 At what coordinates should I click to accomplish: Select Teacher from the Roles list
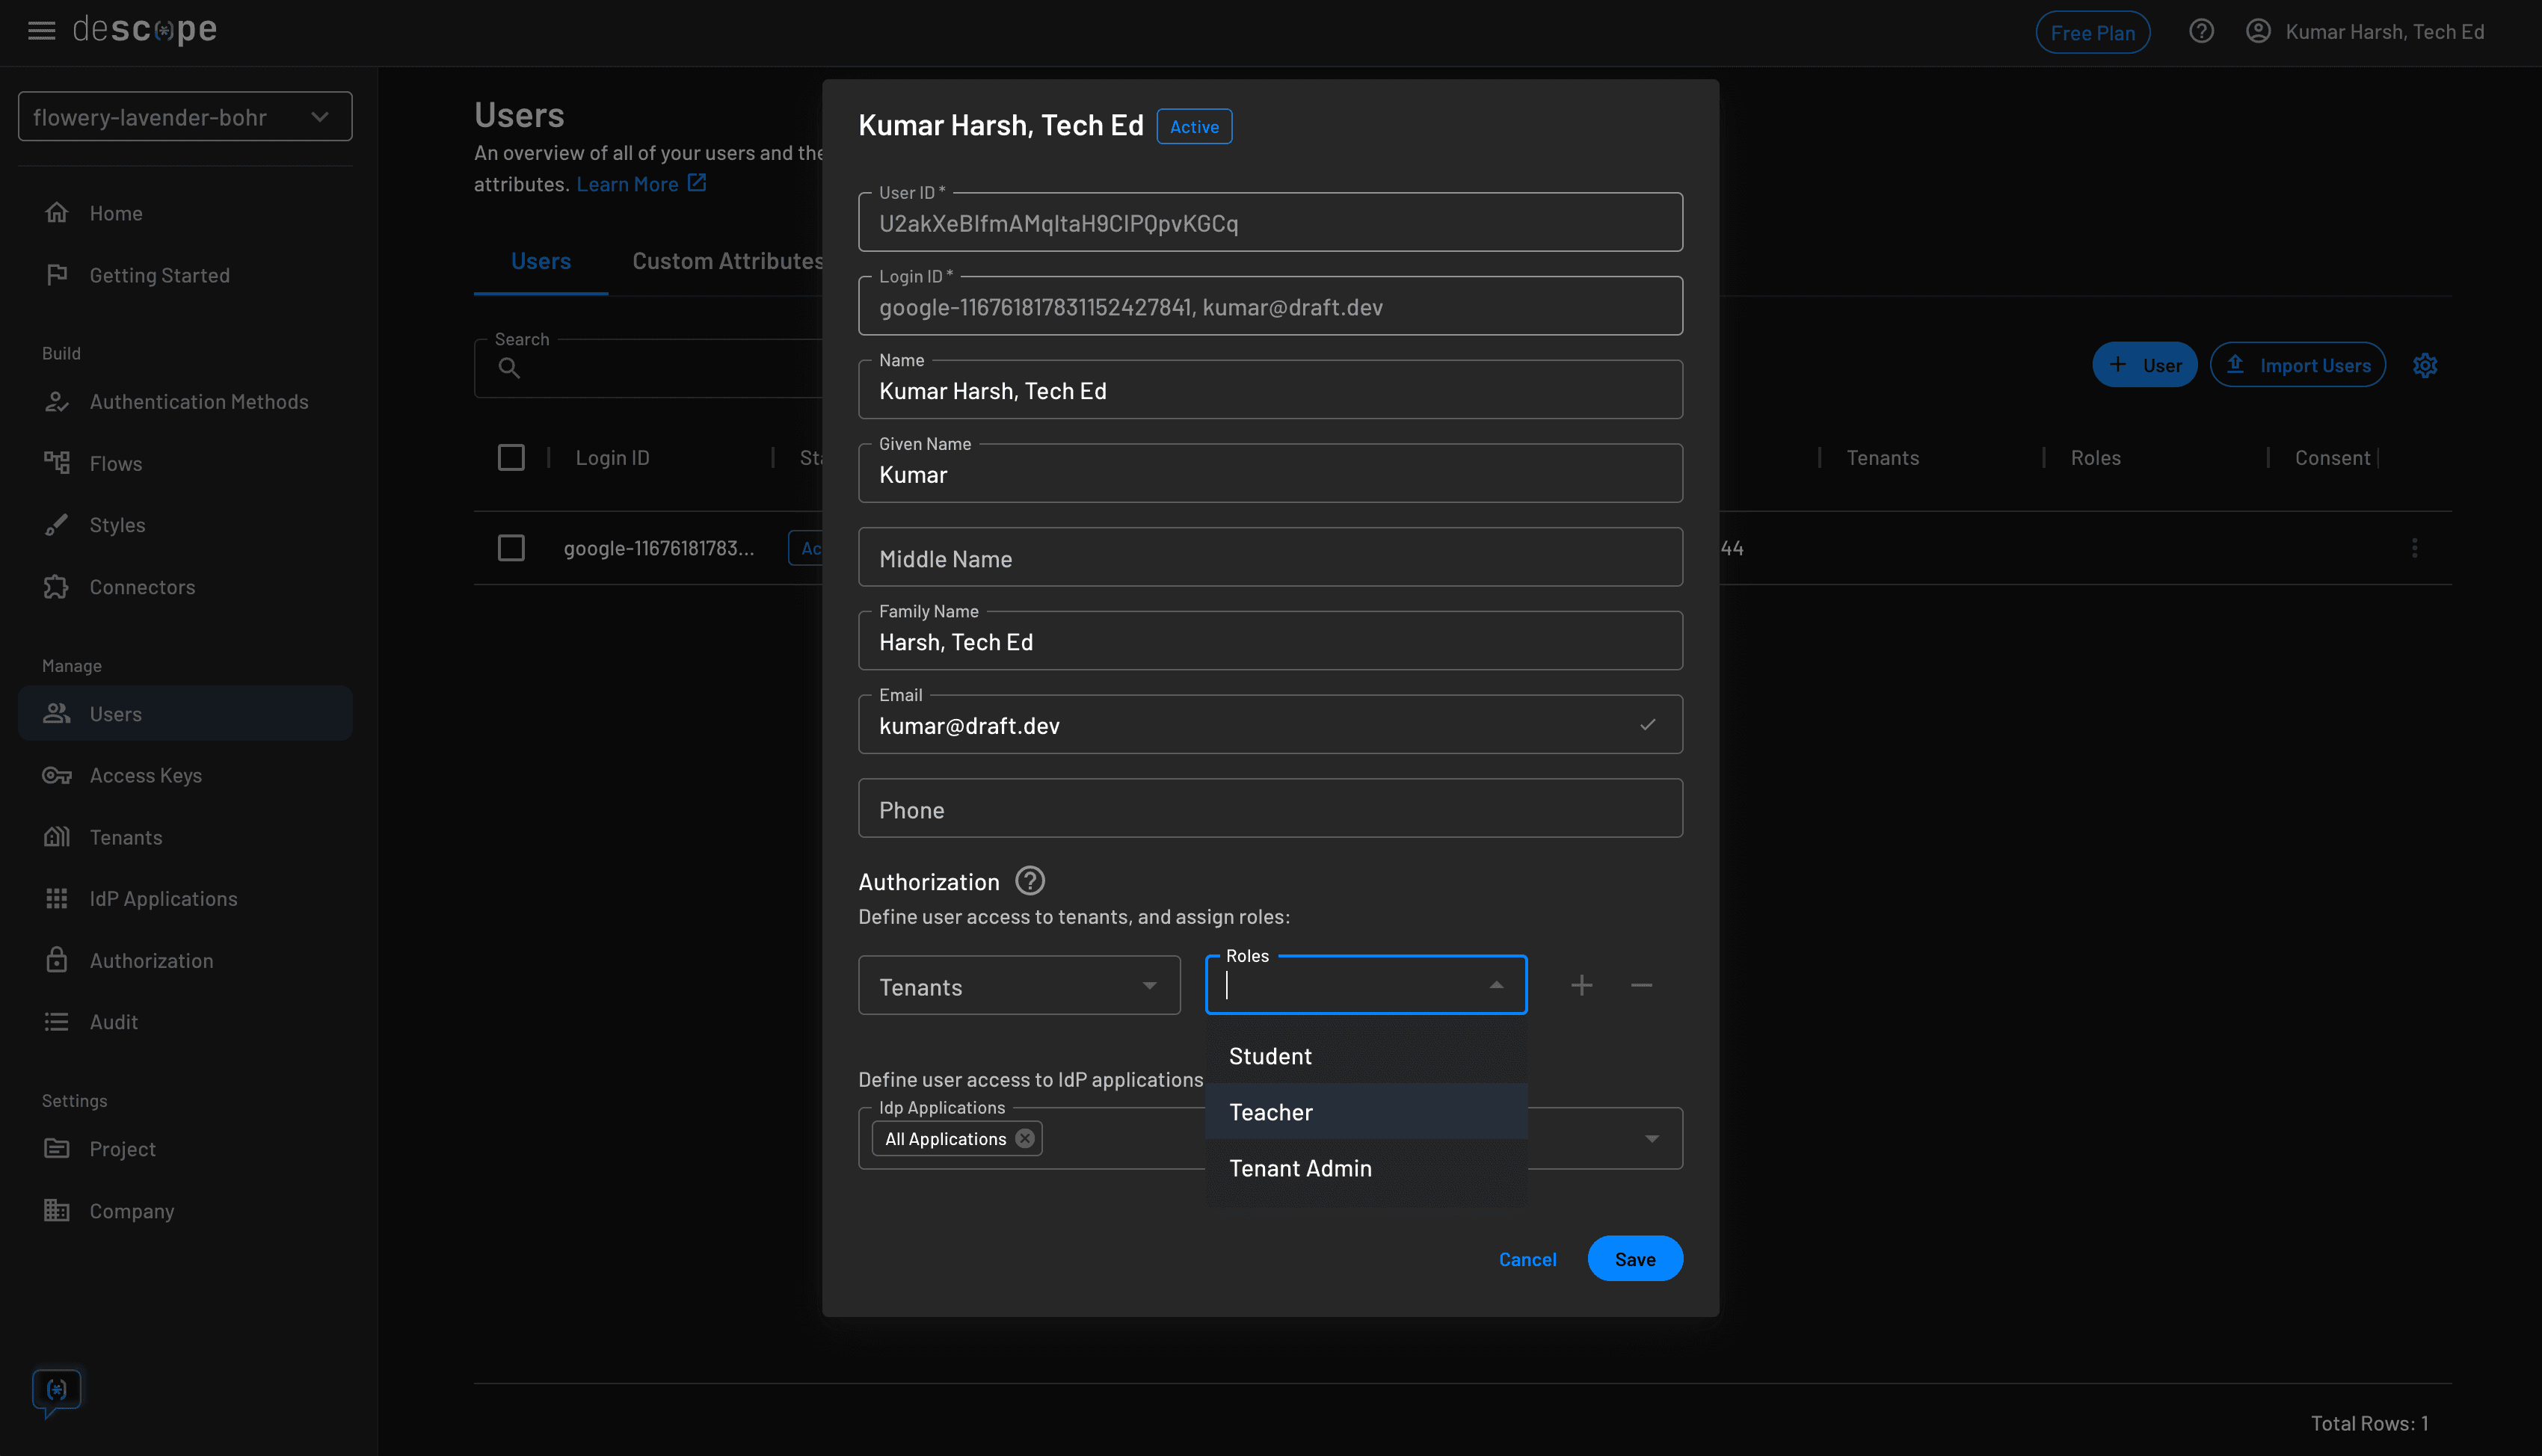point(1270,1111)
